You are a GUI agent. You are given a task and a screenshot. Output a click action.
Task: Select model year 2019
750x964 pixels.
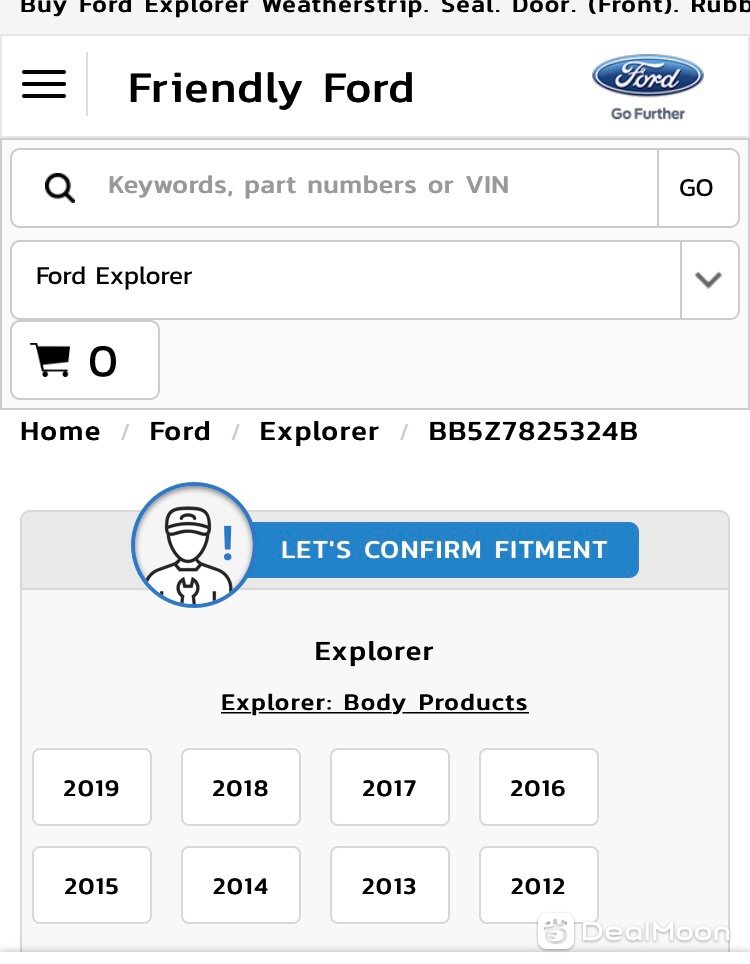pos(92,788)
